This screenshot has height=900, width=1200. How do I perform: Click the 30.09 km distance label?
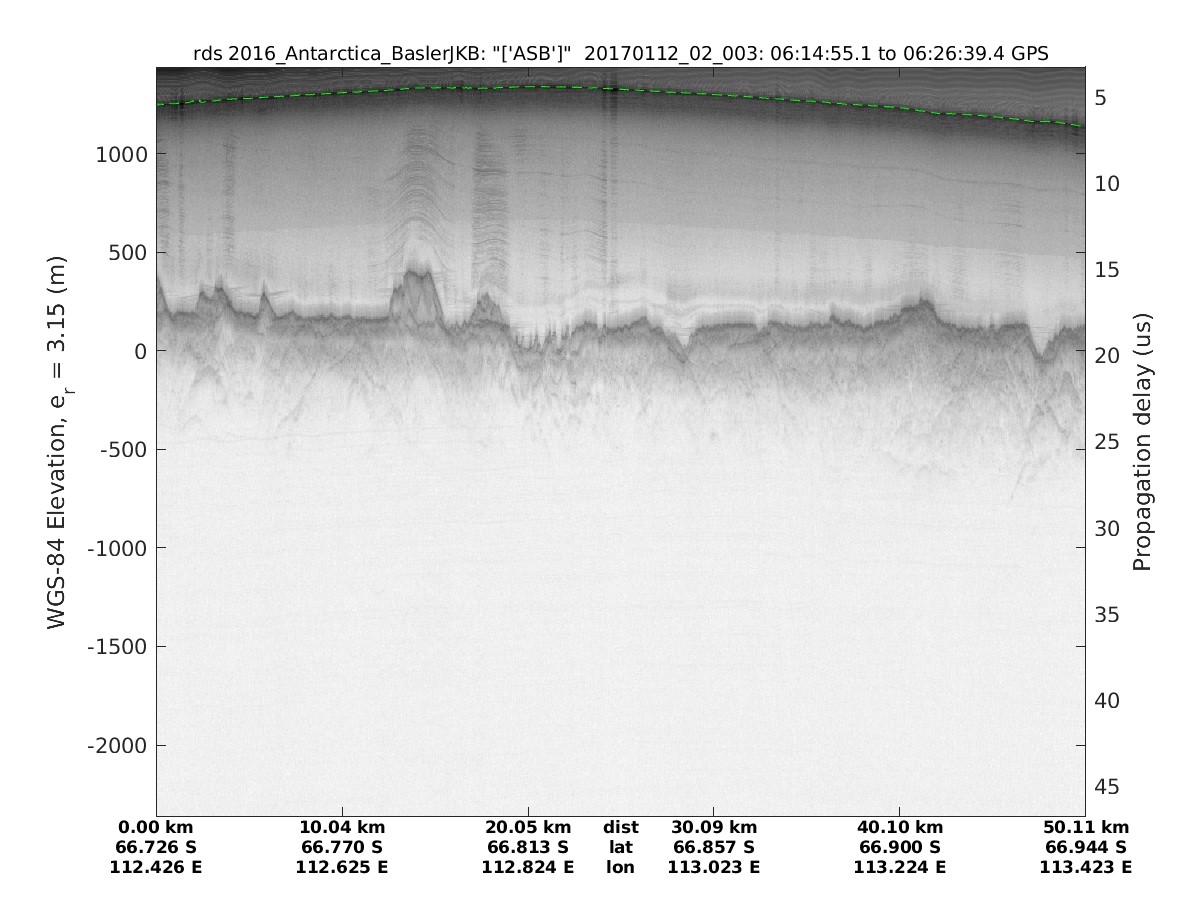[x=714, y=828]
